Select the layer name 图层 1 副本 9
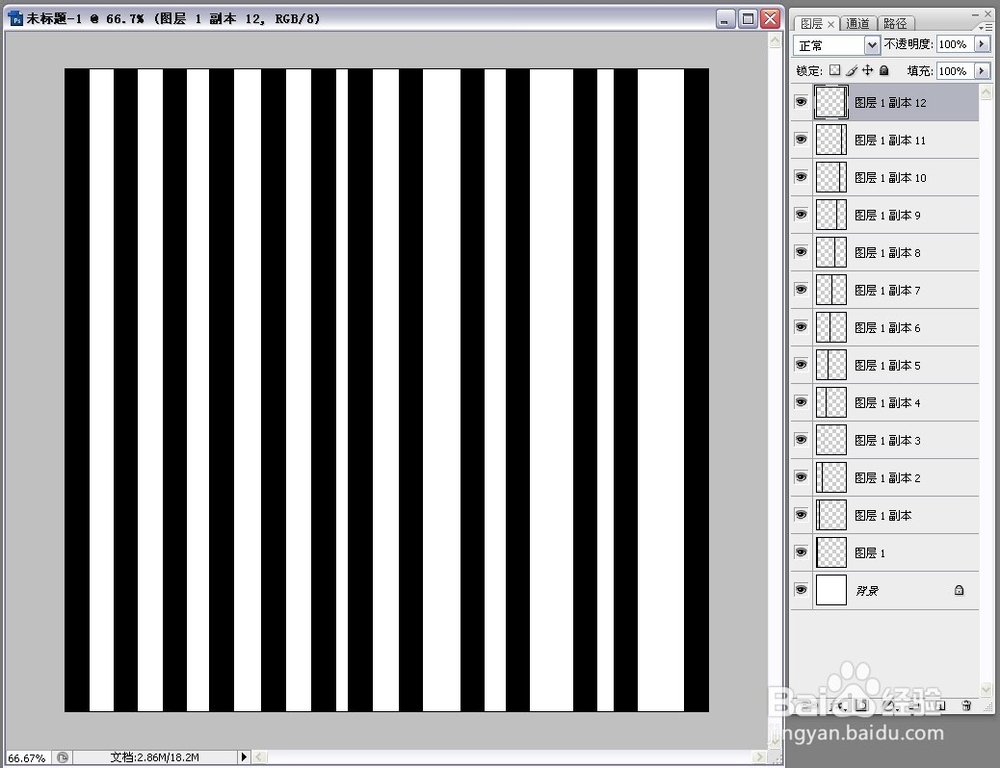 click(887, 215)
